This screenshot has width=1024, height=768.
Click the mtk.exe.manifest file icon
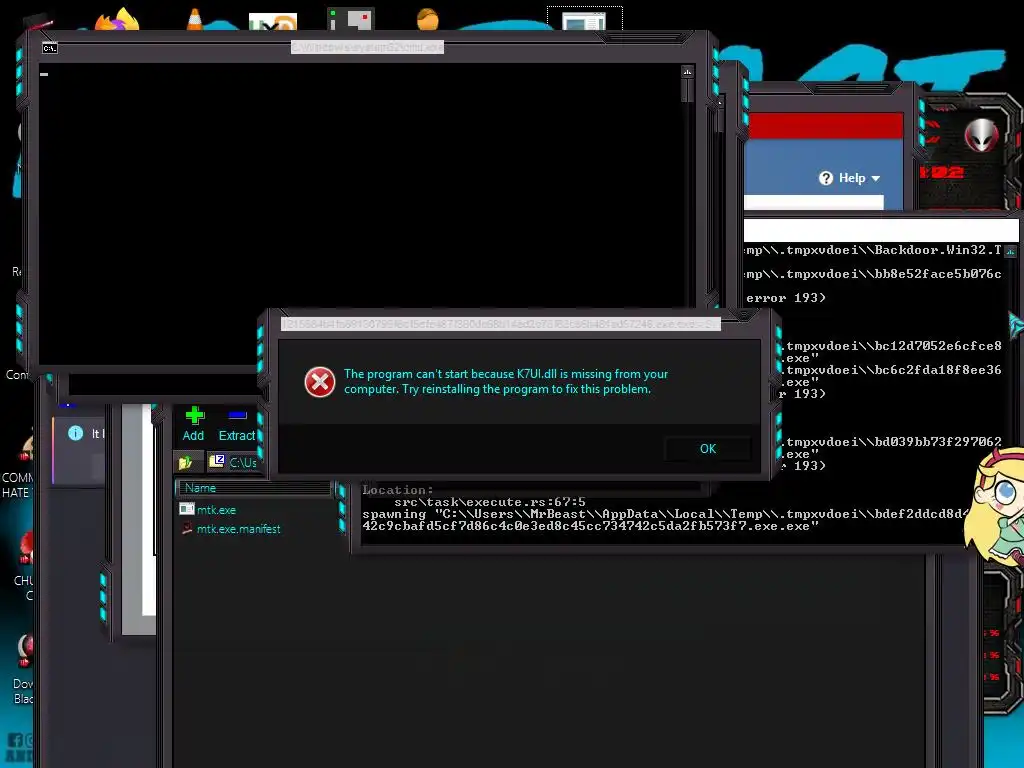tap(187, 528)
